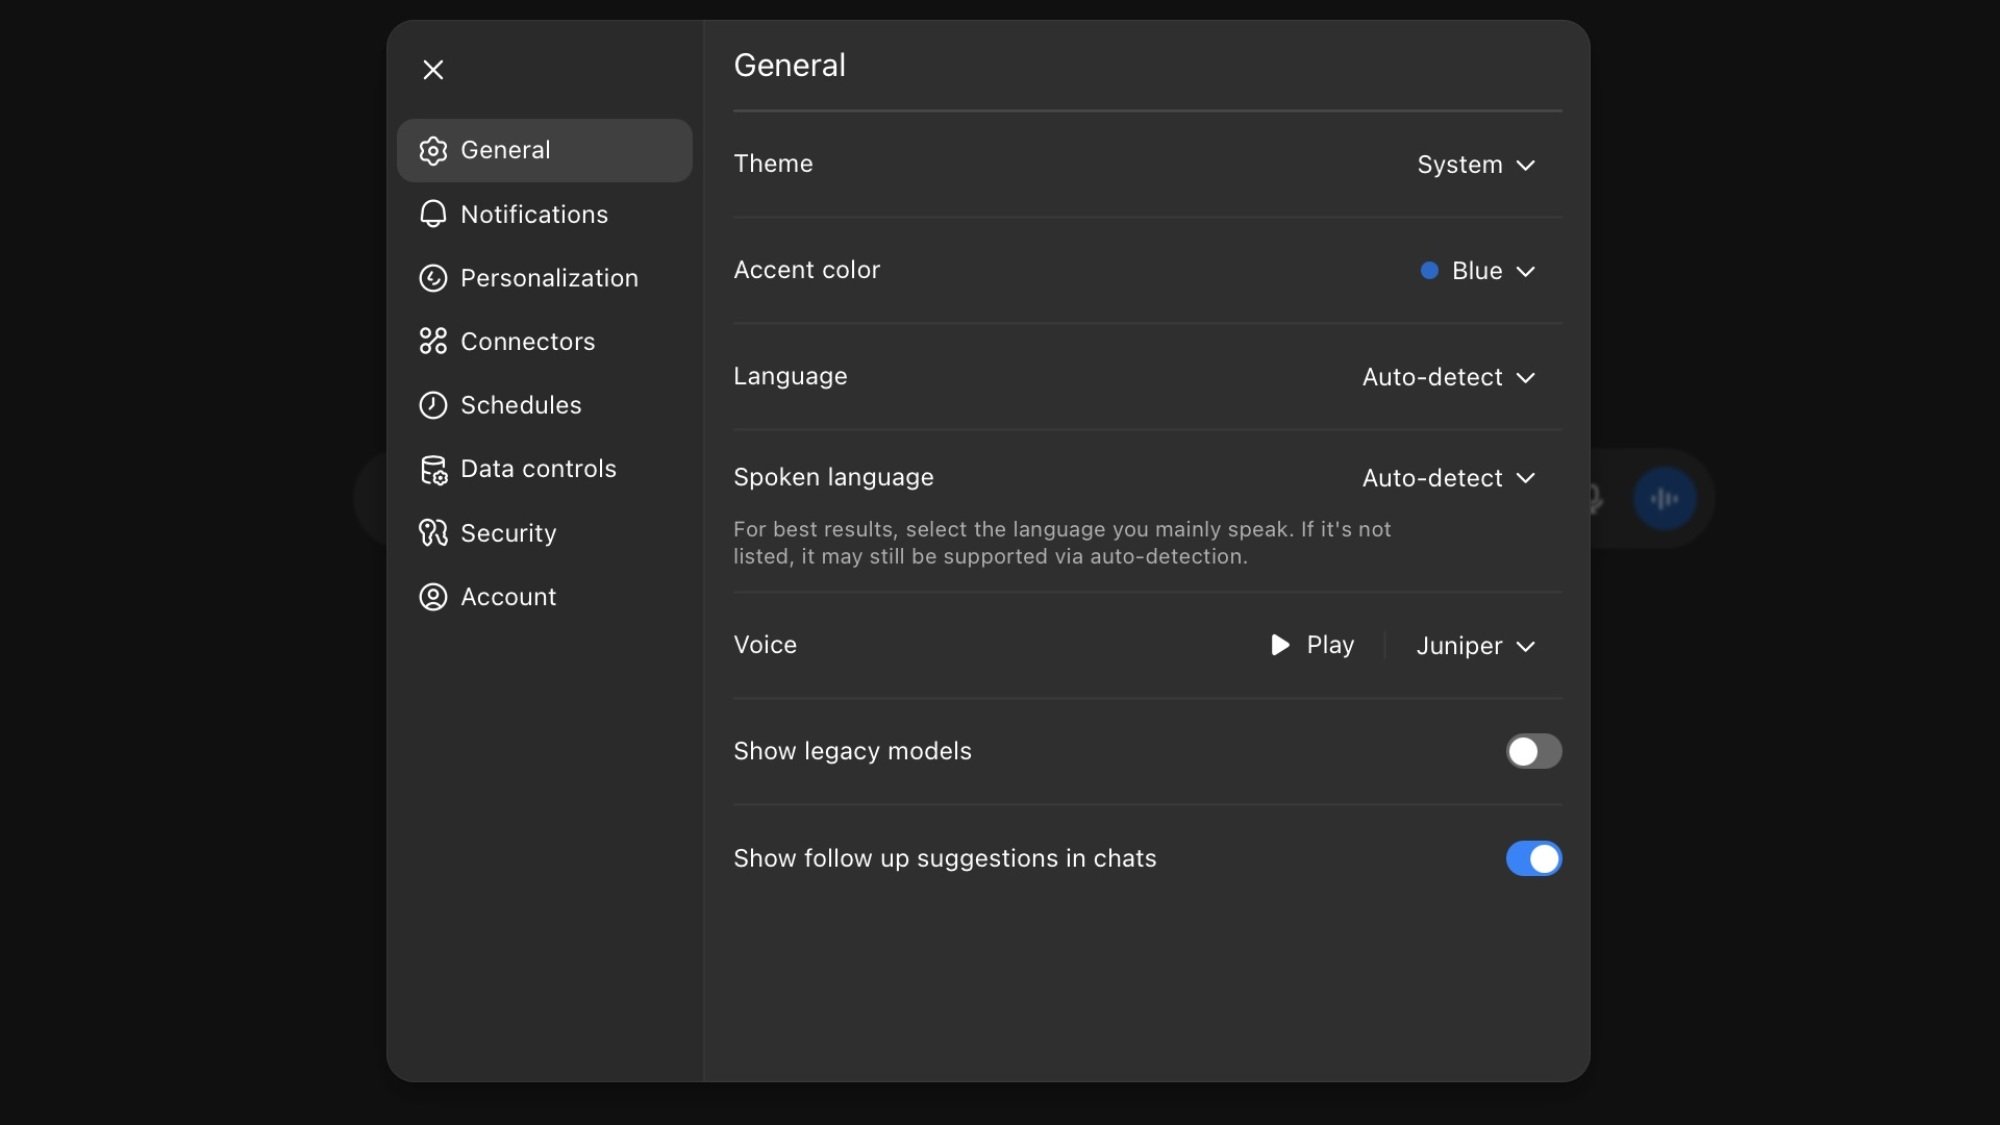2000x1125 pixels.
Task: Click the chevron beside System theme
Action: 1525,165
